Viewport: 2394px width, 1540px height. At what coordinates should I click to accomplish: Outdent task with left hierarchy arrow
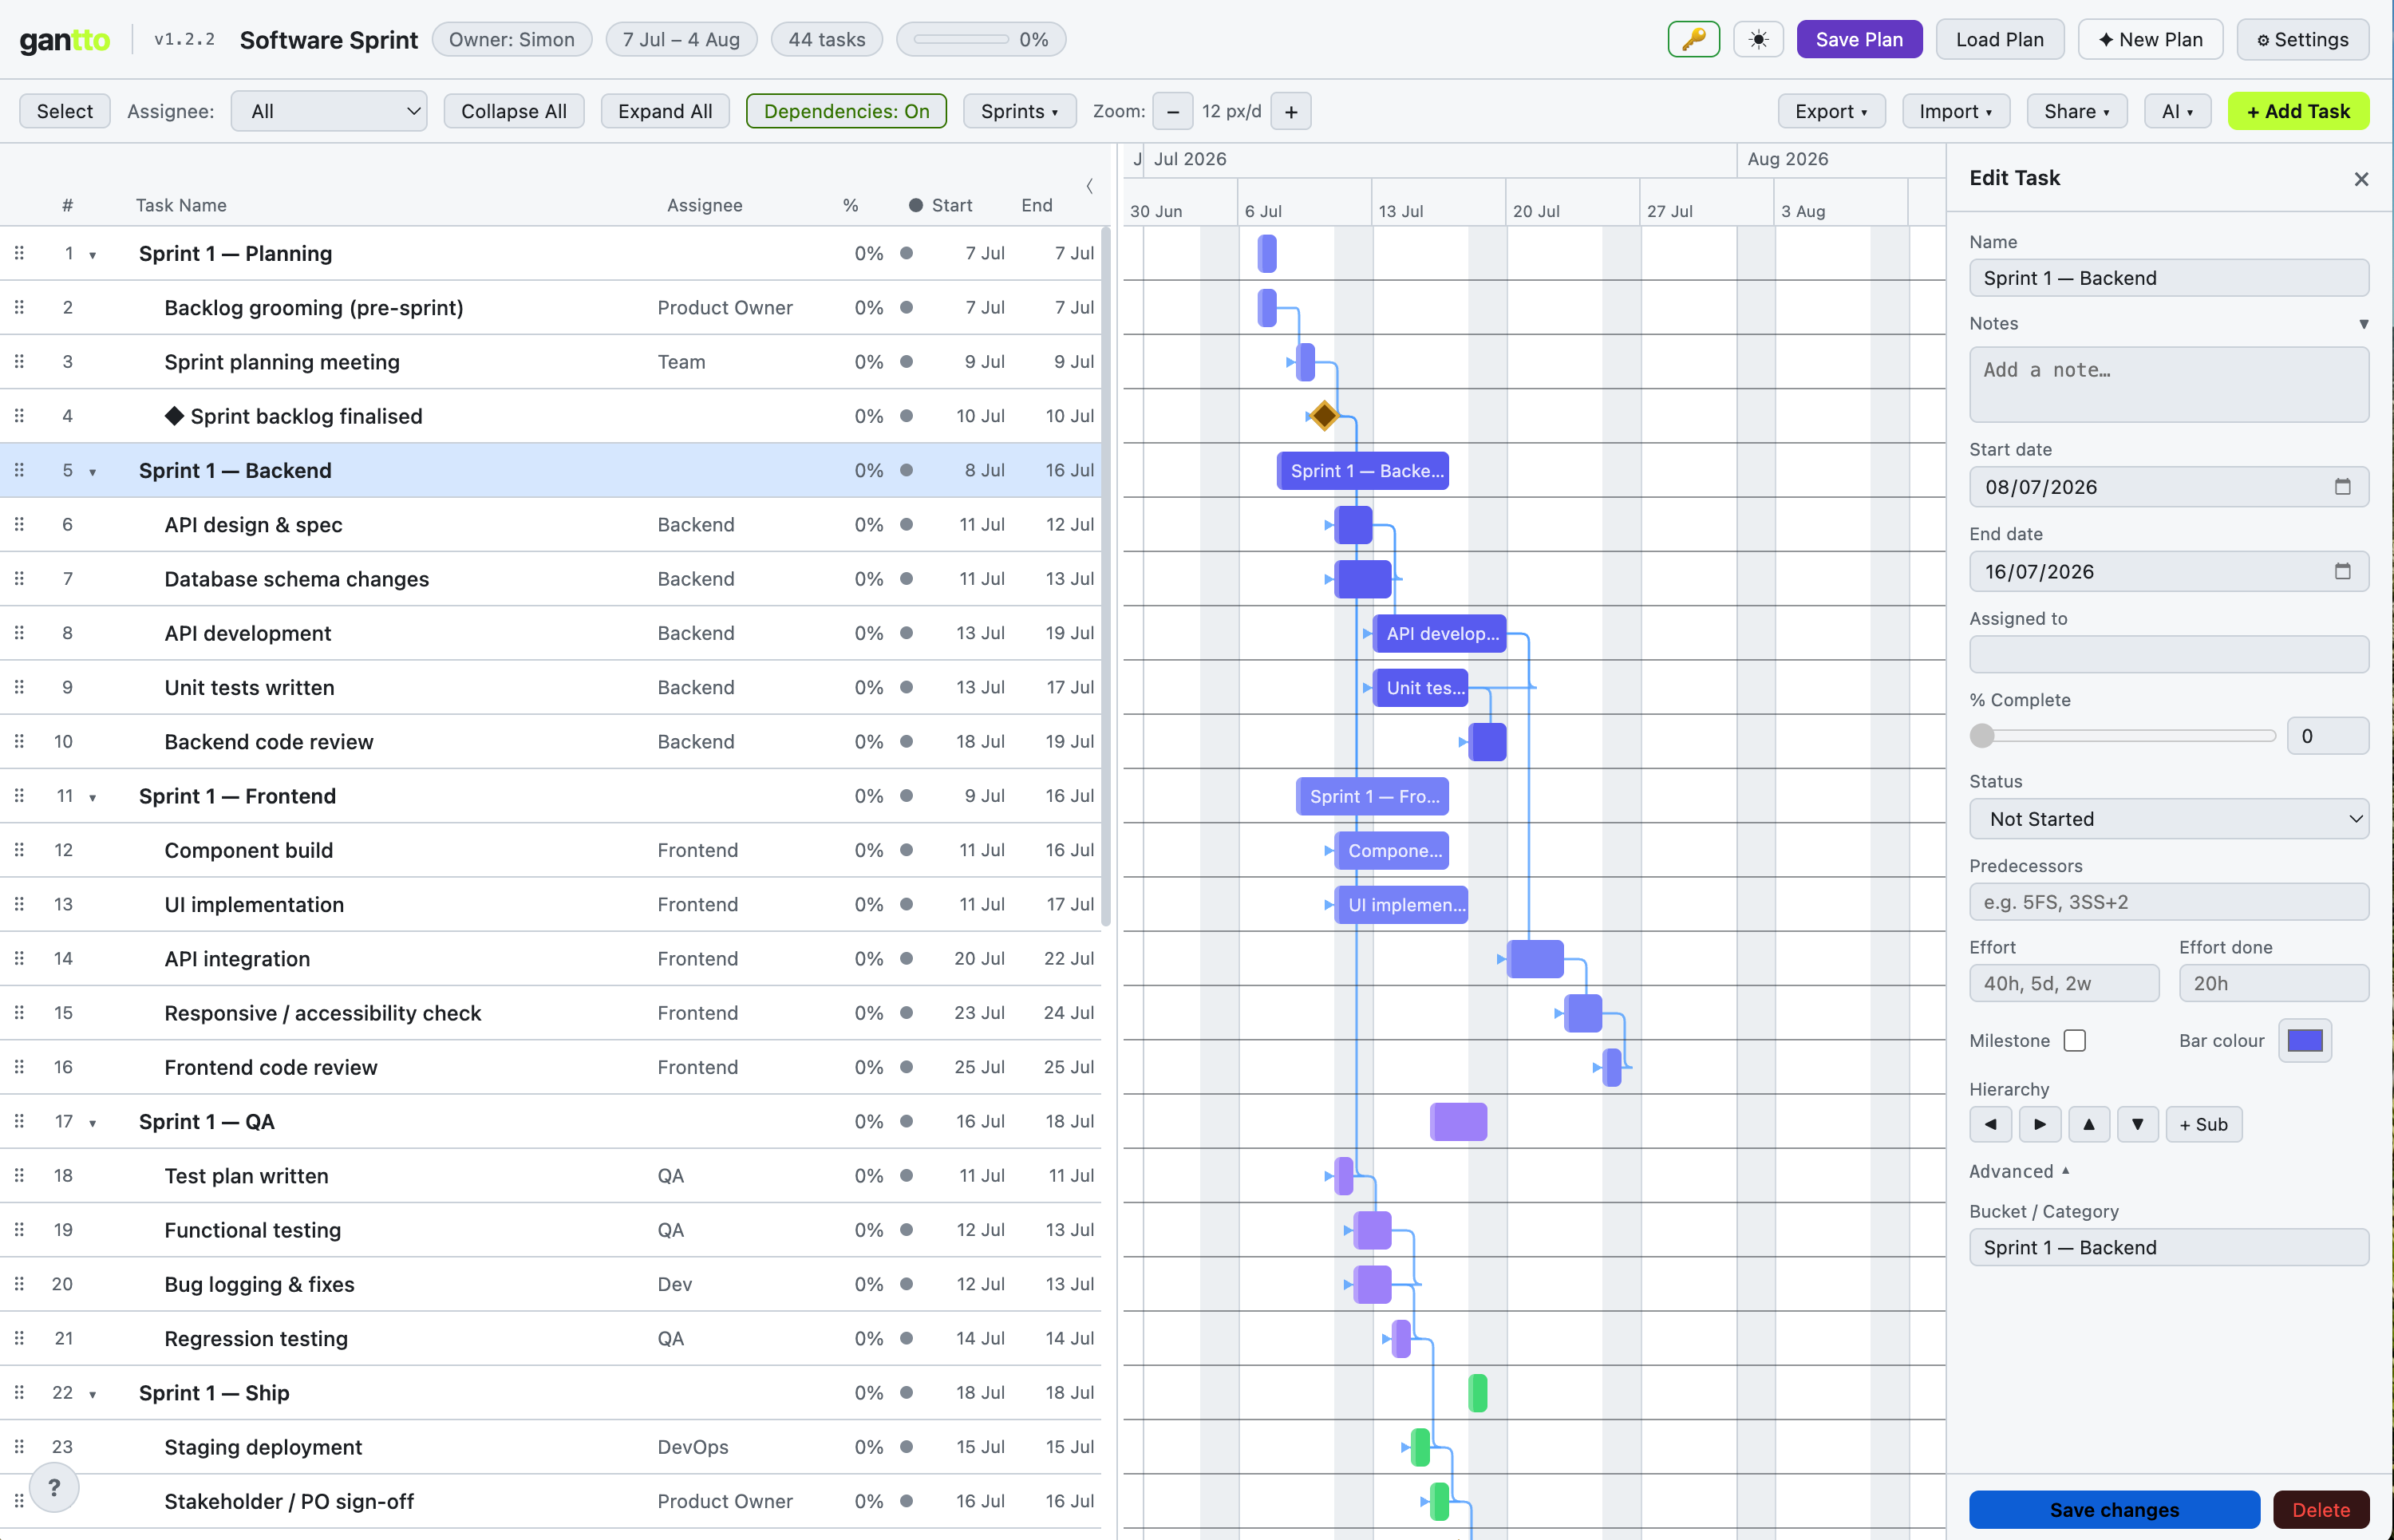tap(1990, 1124)
